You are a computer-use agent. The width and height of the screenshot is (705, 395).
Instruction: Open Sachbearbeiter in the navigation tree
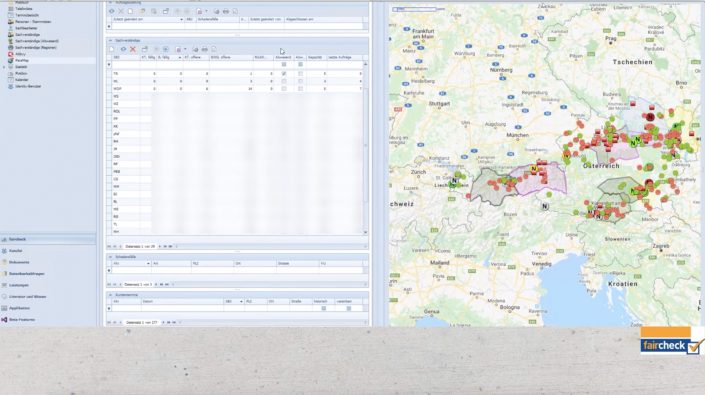(x=26, y=28)
